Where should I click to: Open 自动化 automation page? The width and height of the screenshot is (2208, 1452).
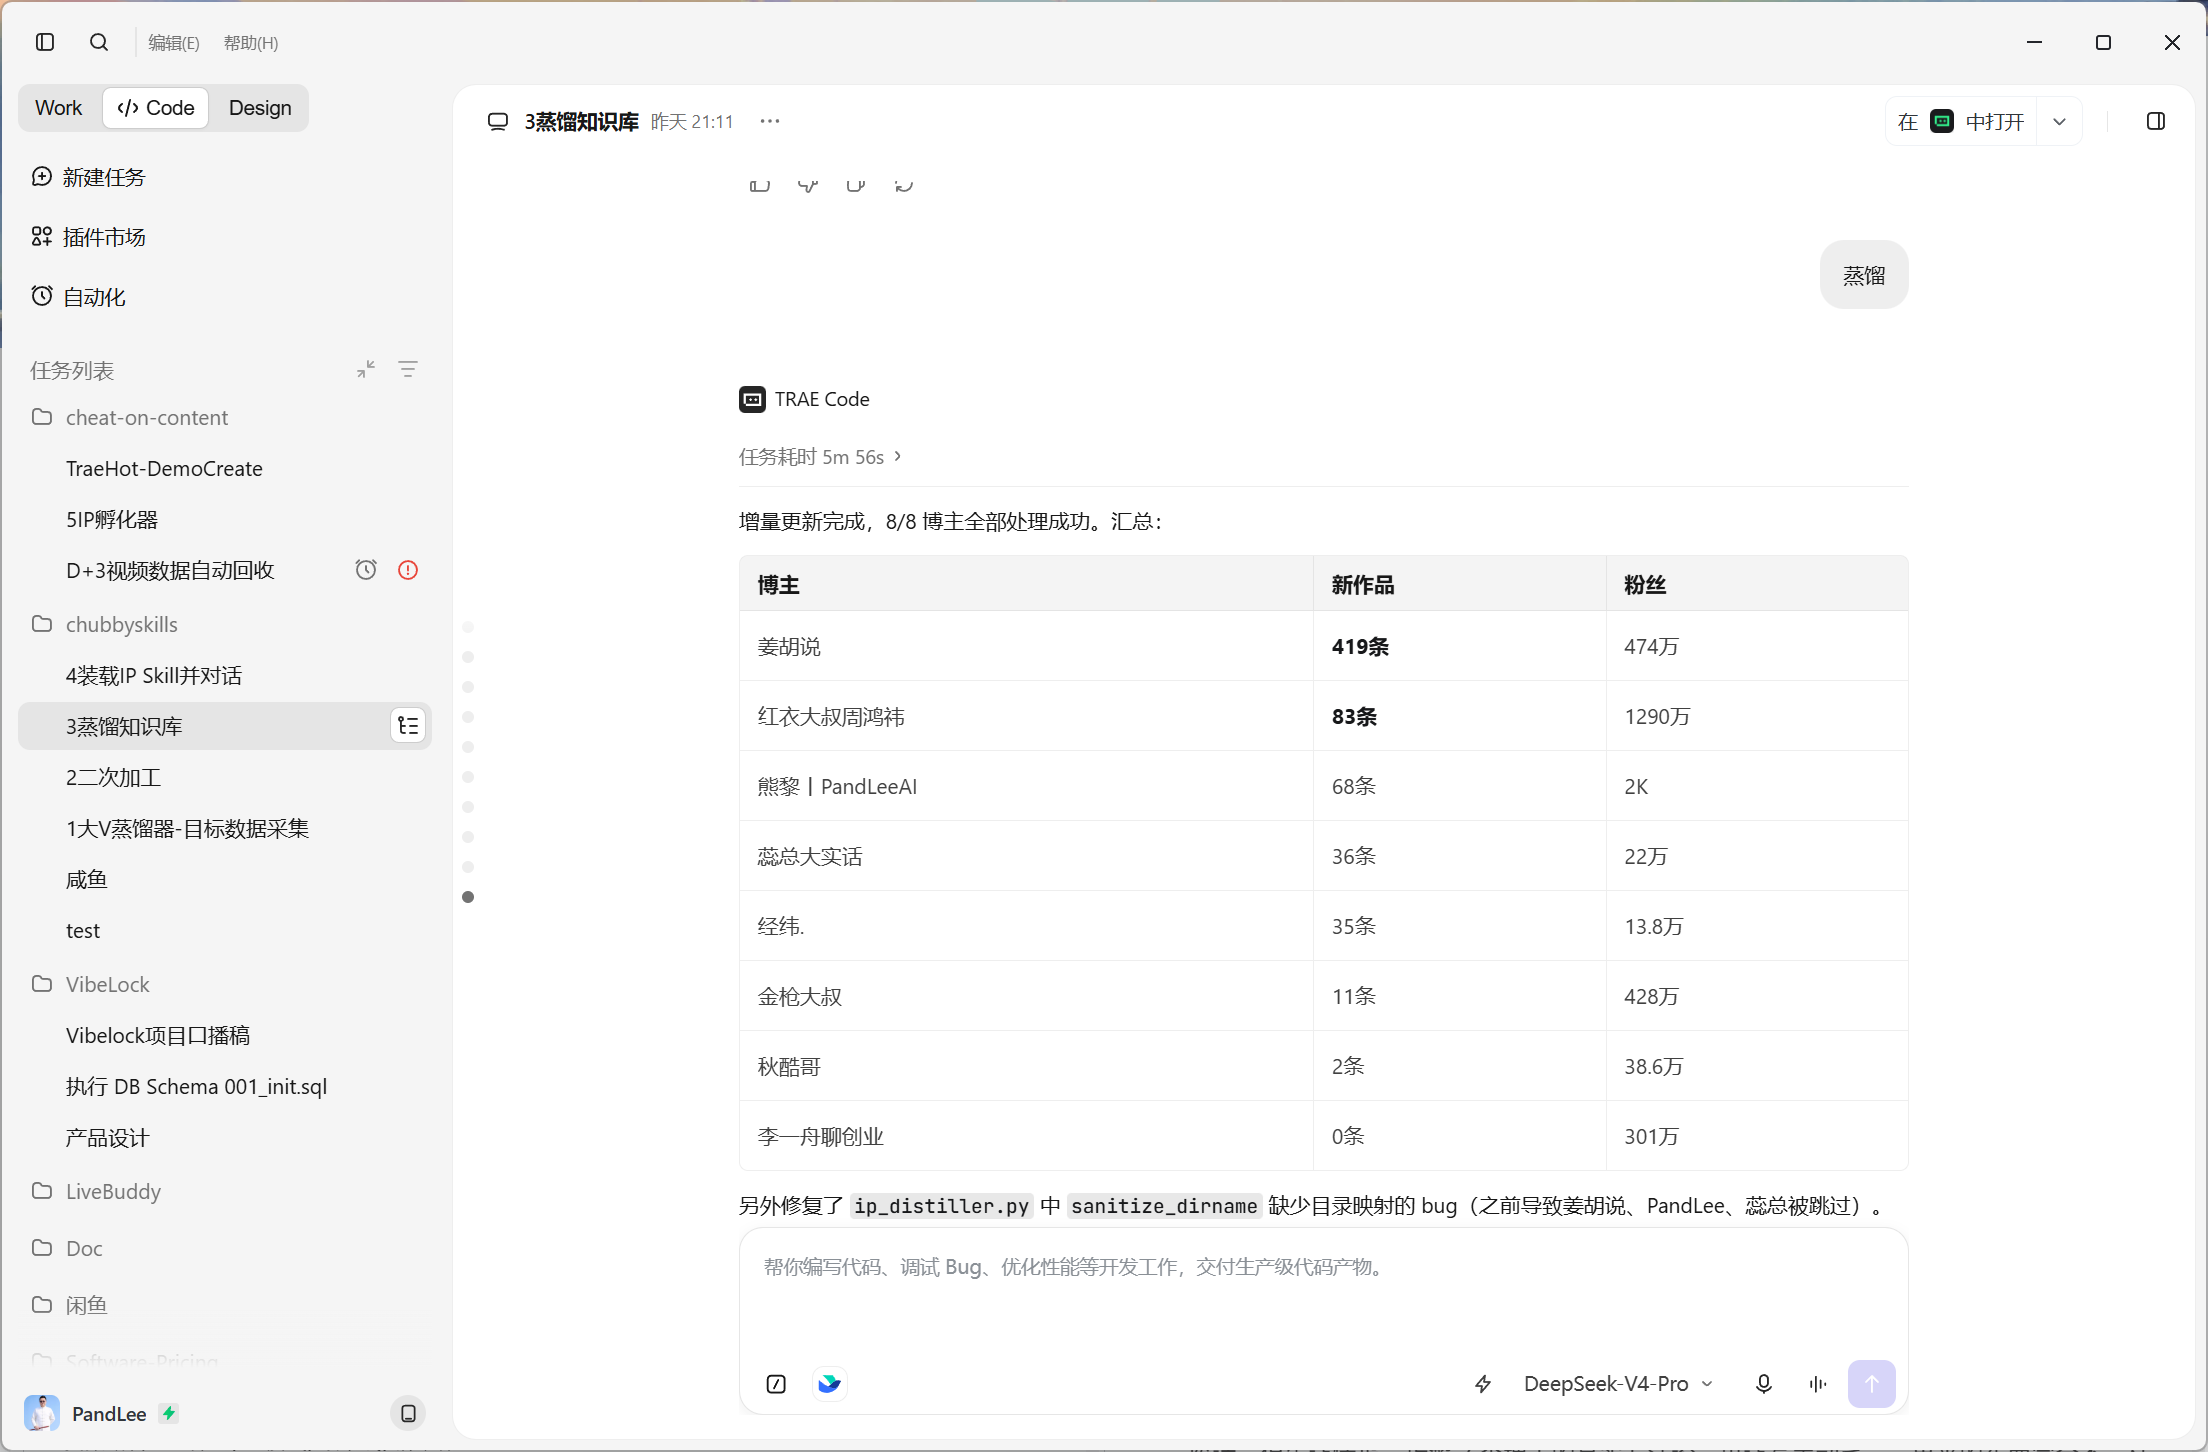pos(78,297)
